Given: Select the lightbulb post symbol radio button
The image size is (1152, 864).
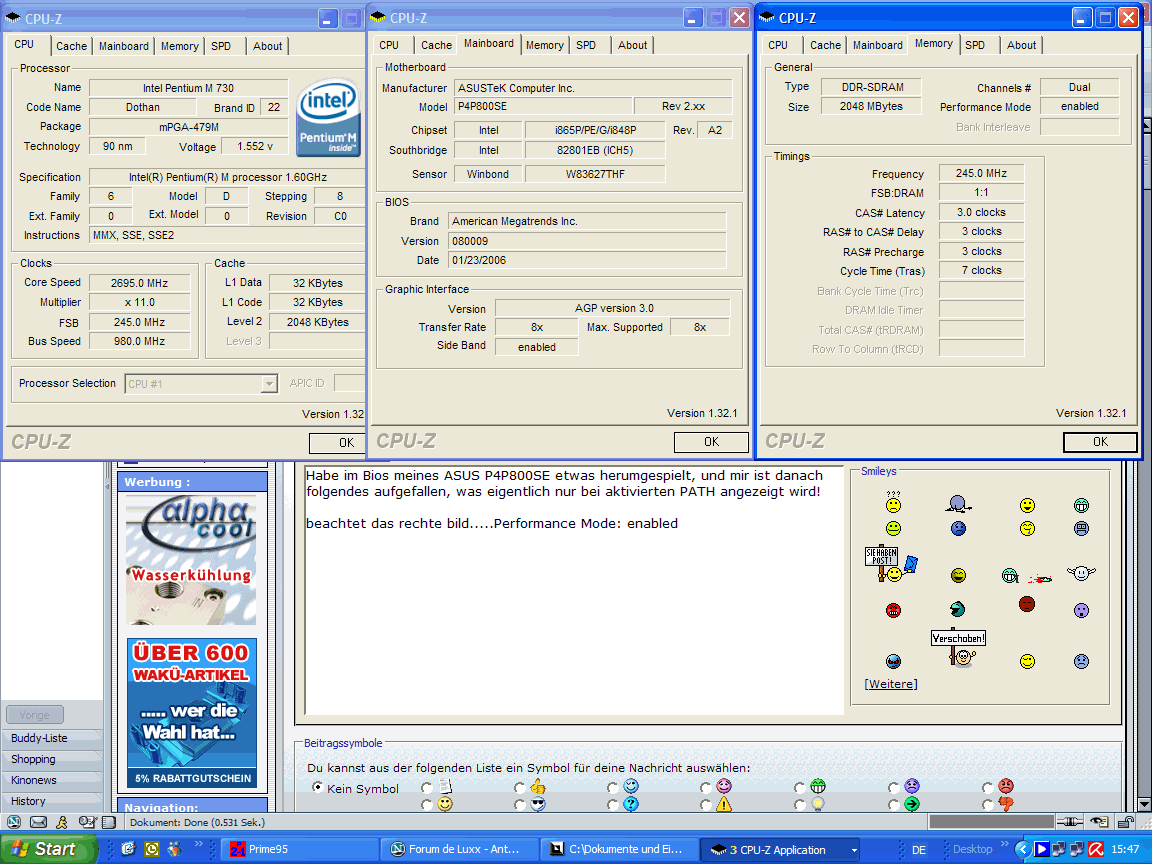Looking at the screenshot, I should [800, 804].
